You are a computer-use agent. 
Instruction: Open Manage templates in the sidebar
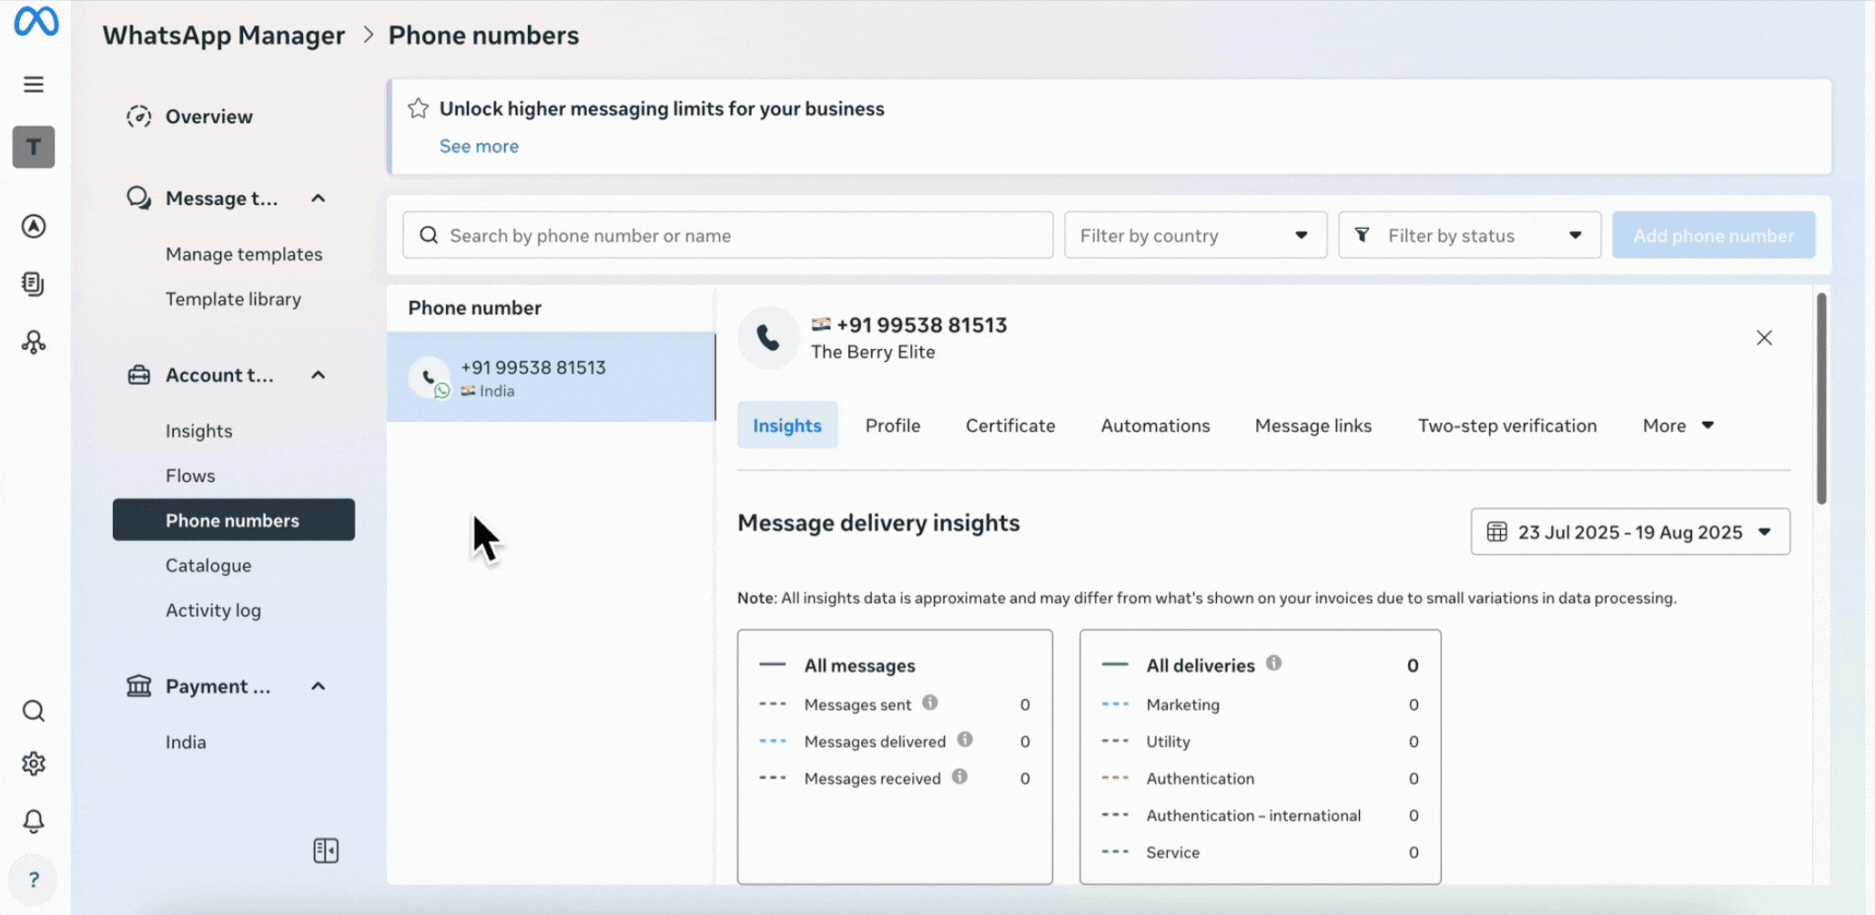[244, 254]
